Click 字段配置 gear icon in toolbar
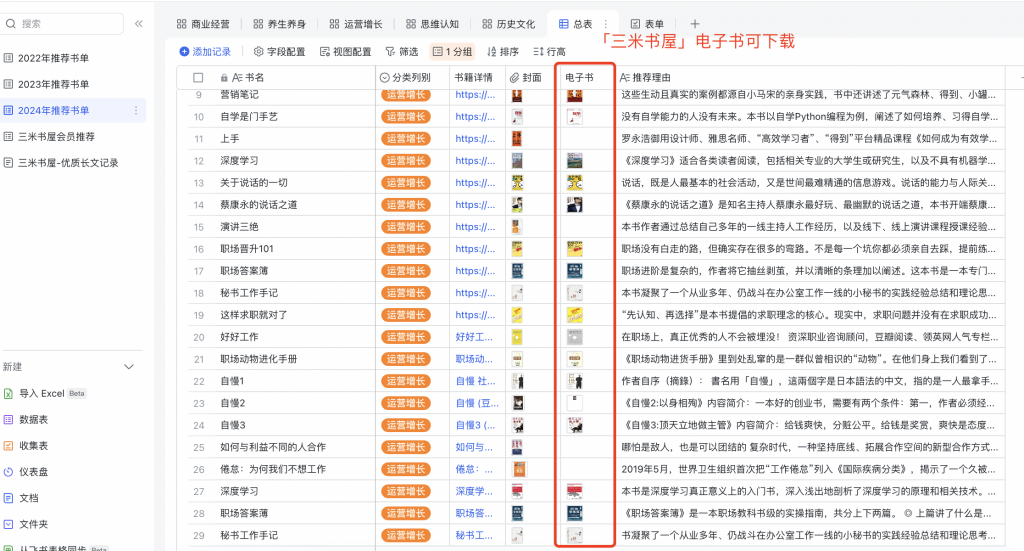This screenshot has width=1024, height=551. click(259, 52)
